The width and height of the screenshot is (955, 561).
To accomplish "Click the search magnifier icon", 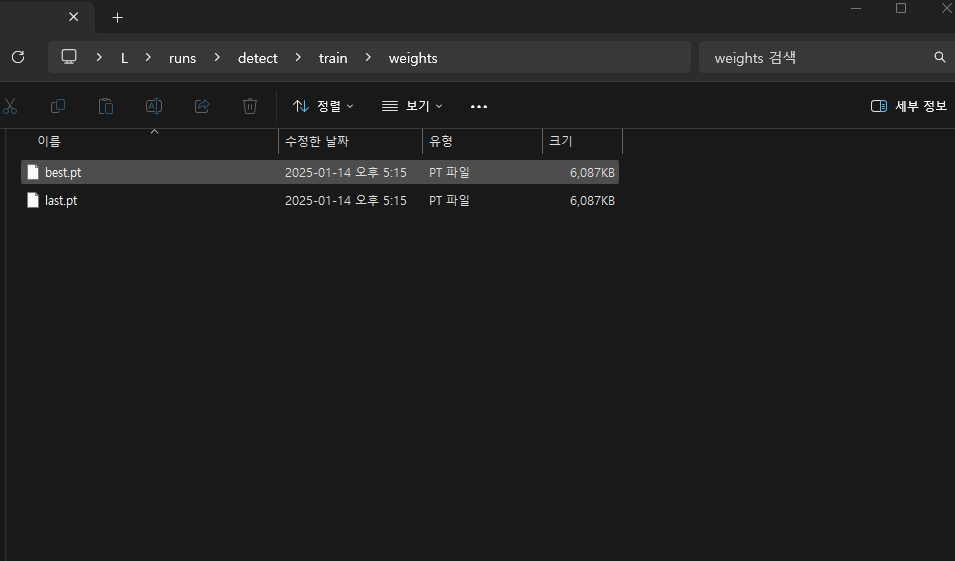I will coord(940,57).
